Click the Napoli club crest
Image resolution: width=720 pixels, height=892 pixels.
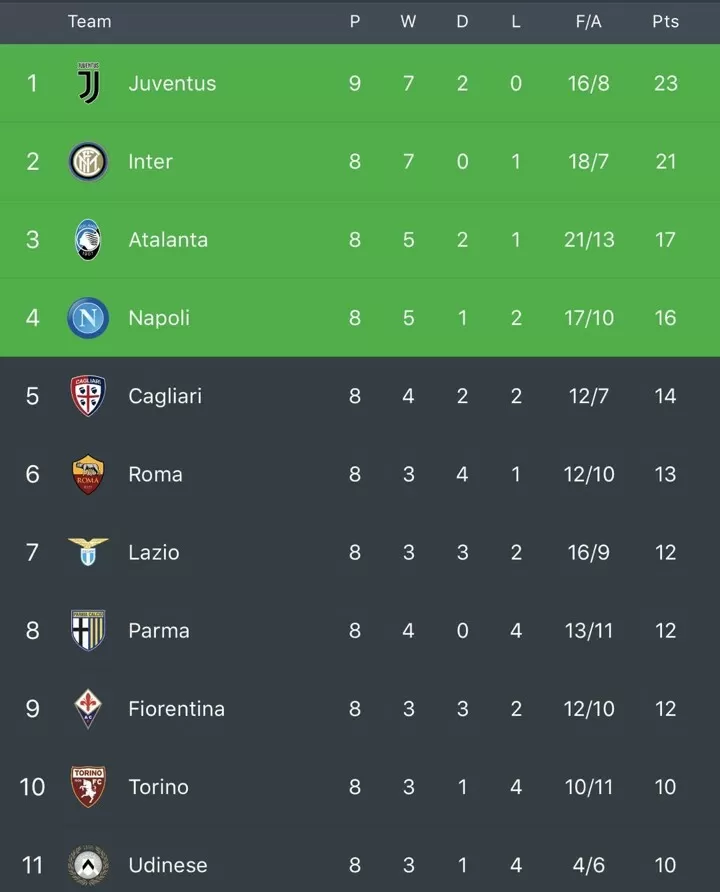click(x=88, y=318)
